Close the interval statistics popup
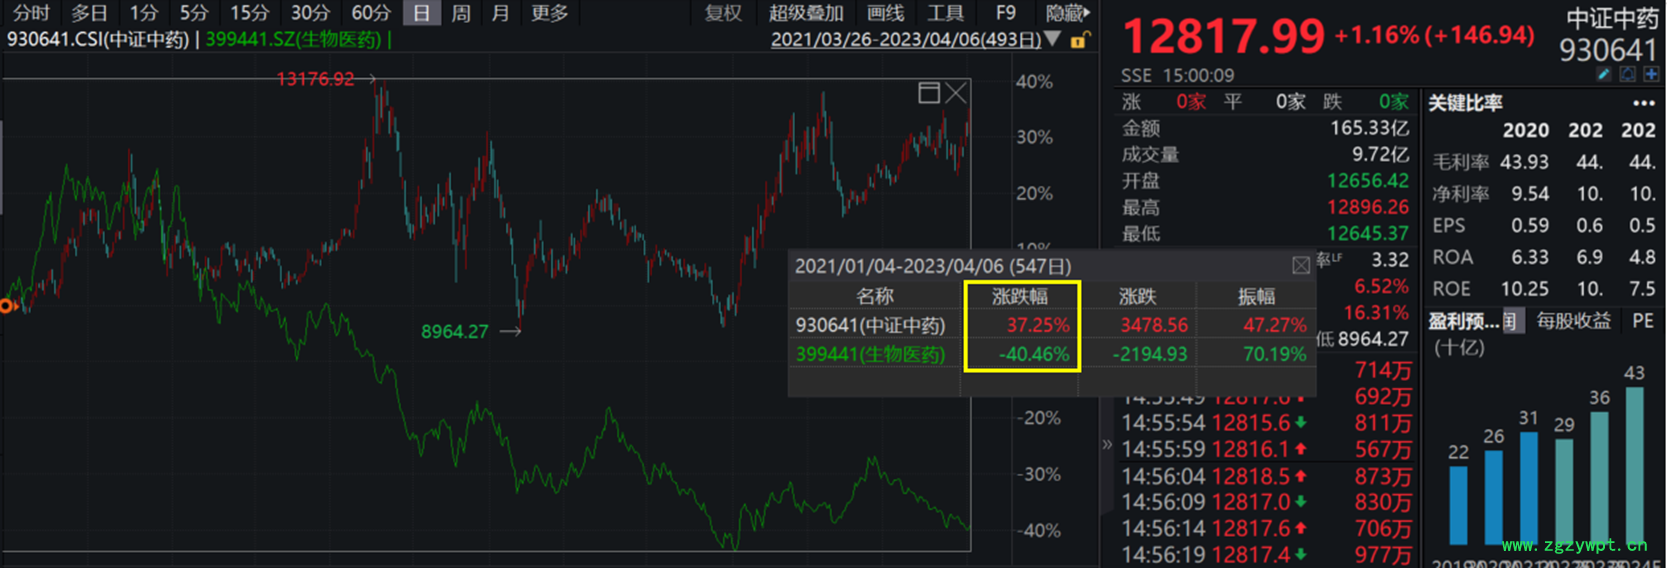Image resolution: width=1667 pixels, height=568 pixels. tap(1300, 265)
